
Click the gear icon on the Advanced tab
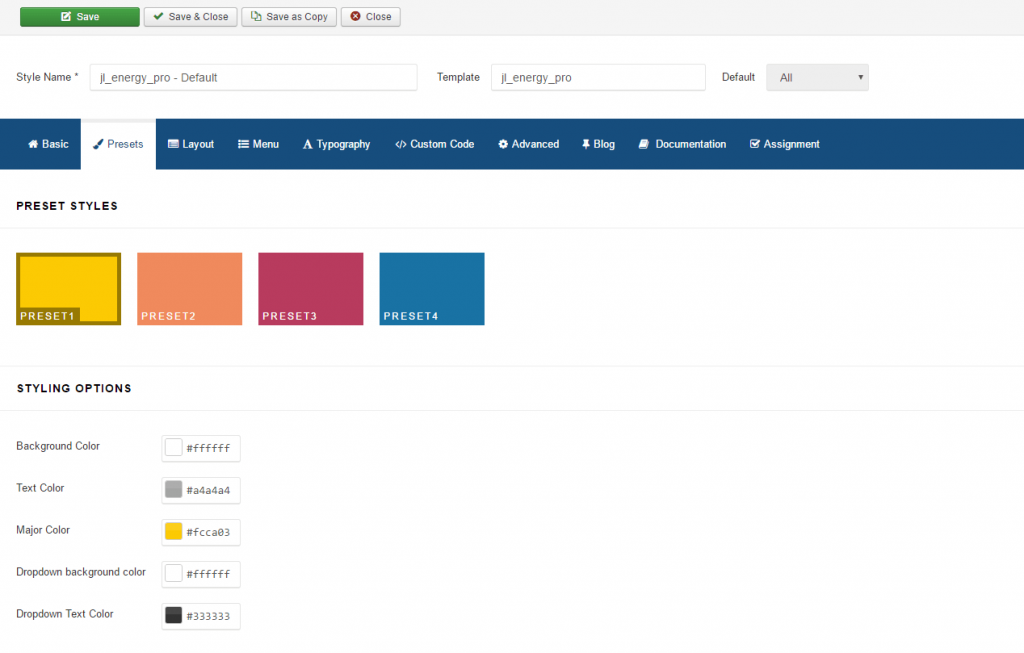click(x=501, y=143)
